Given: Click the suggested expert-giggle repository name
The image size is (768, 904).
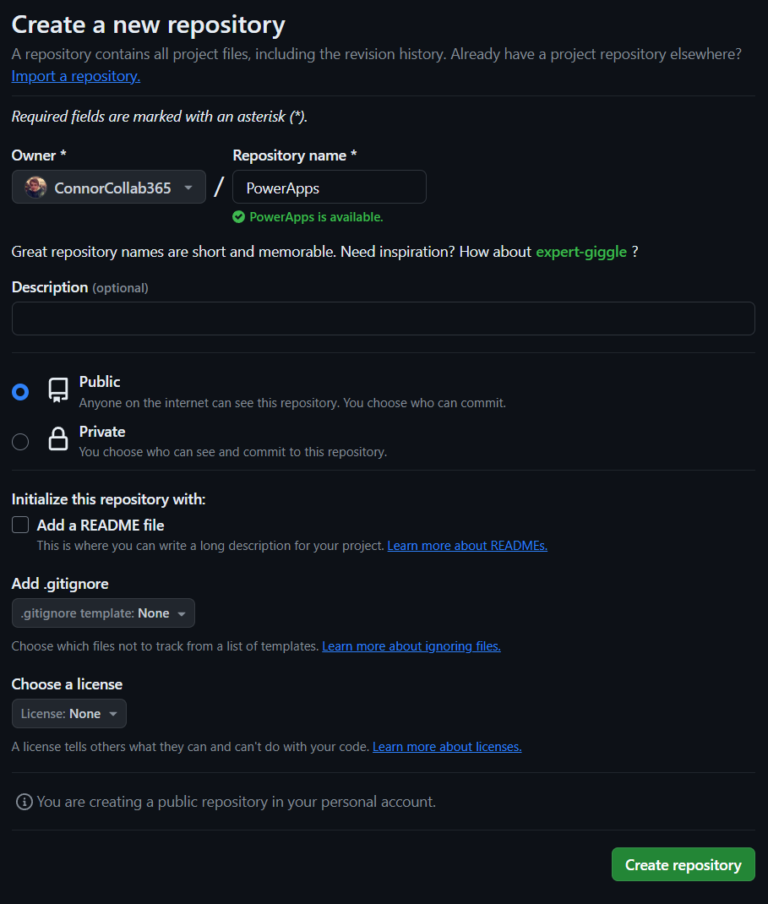Looking at the screenshot, I should (581, 251).
